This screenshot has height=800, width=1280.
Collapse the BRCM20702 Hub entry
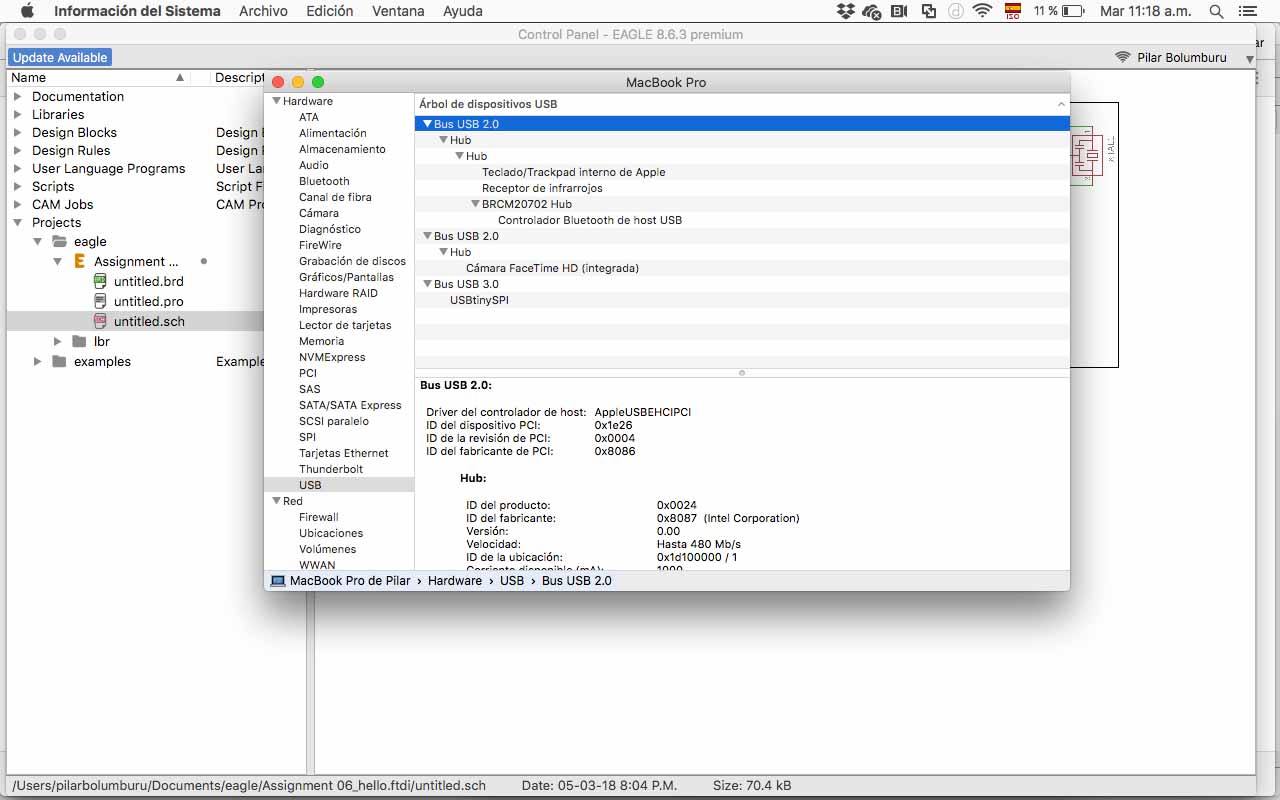click(x=475, y=204)
